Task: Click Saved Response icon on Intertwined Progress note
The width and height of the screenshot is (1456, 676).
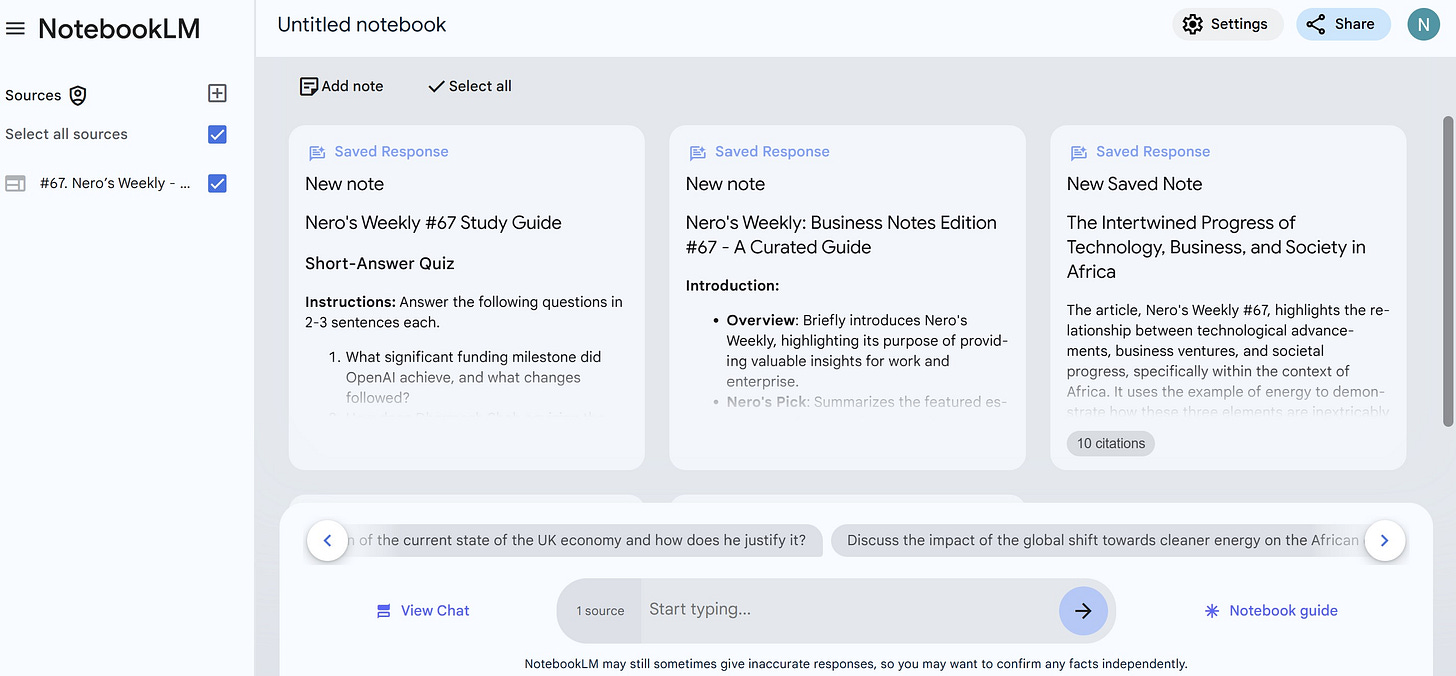Action: [1079, 152]
